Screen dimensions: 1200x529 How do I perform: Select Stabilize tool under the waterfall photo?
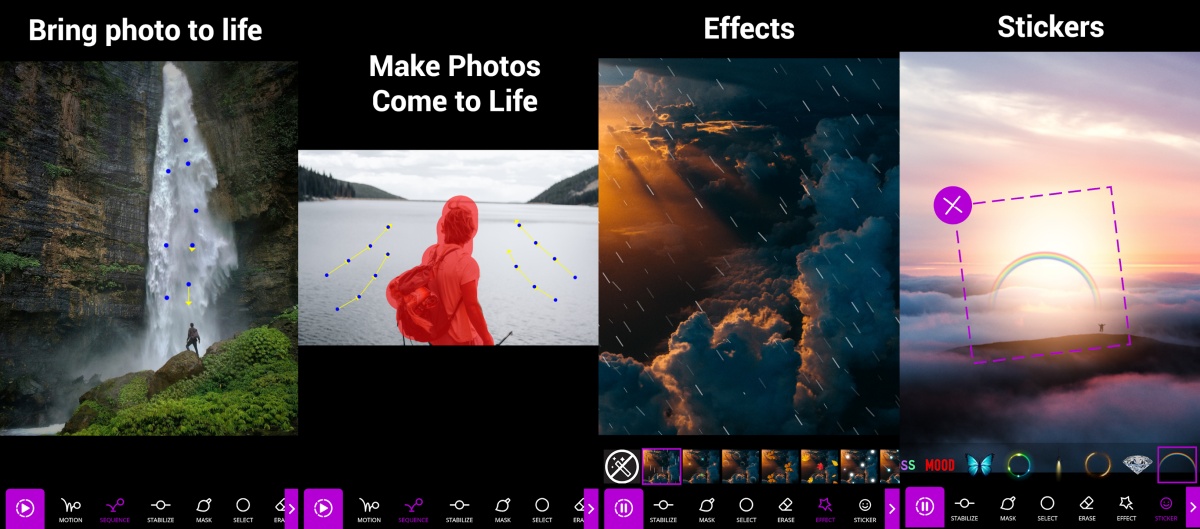click(x=160, y=508)
